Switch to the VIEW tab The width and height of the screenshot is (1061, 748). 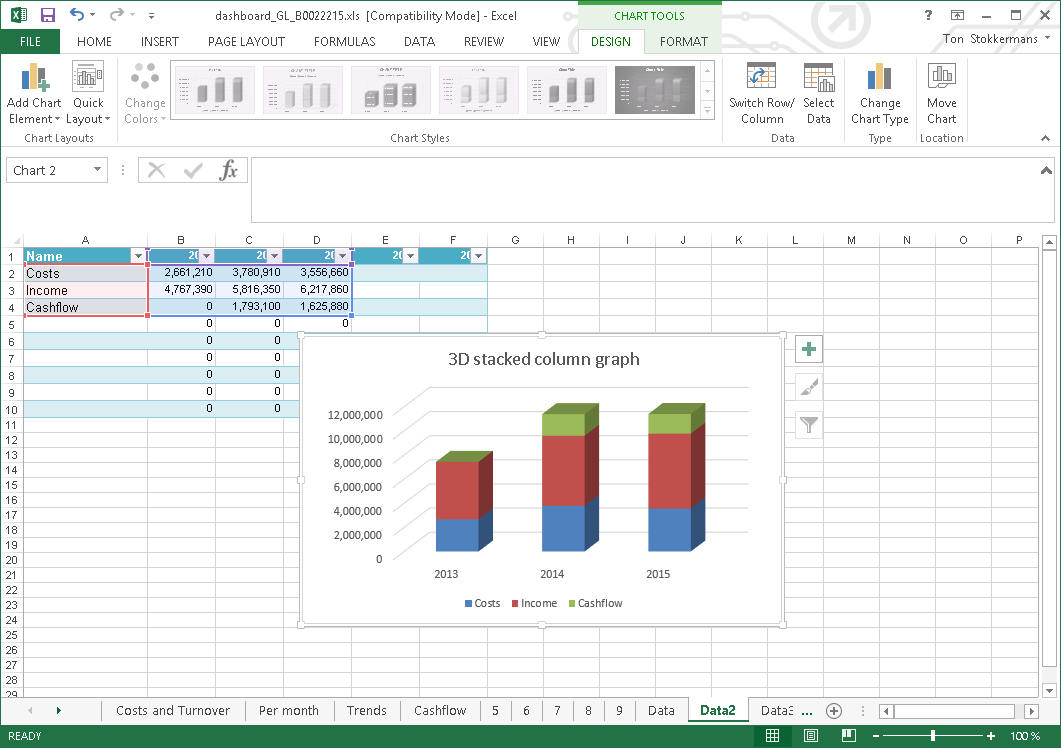pos(546,41)
